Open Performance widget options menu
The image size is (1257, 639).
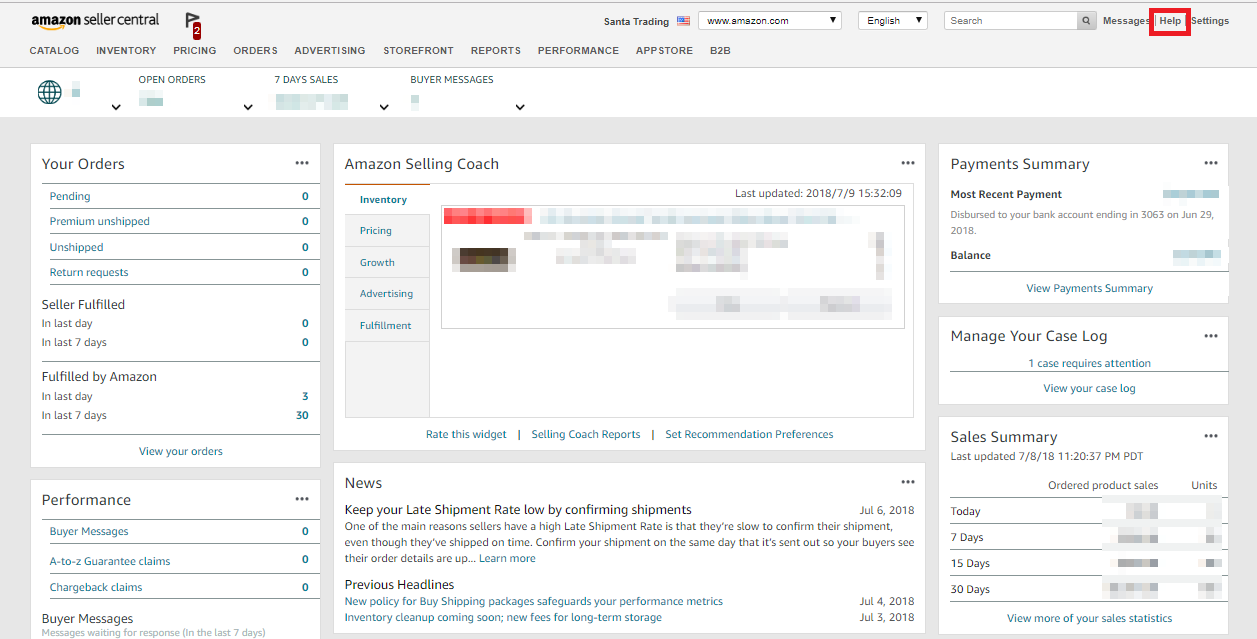pyautogui.click(x=302, y=499)
